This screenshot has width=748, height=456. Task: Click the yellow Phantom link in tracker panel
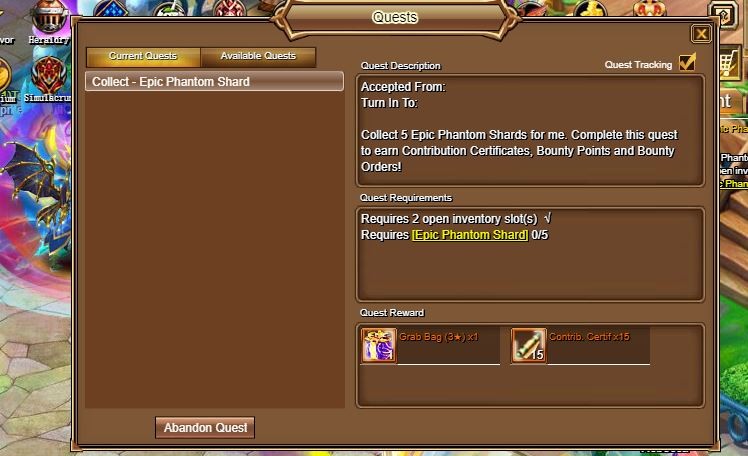(x=734, y=184)
